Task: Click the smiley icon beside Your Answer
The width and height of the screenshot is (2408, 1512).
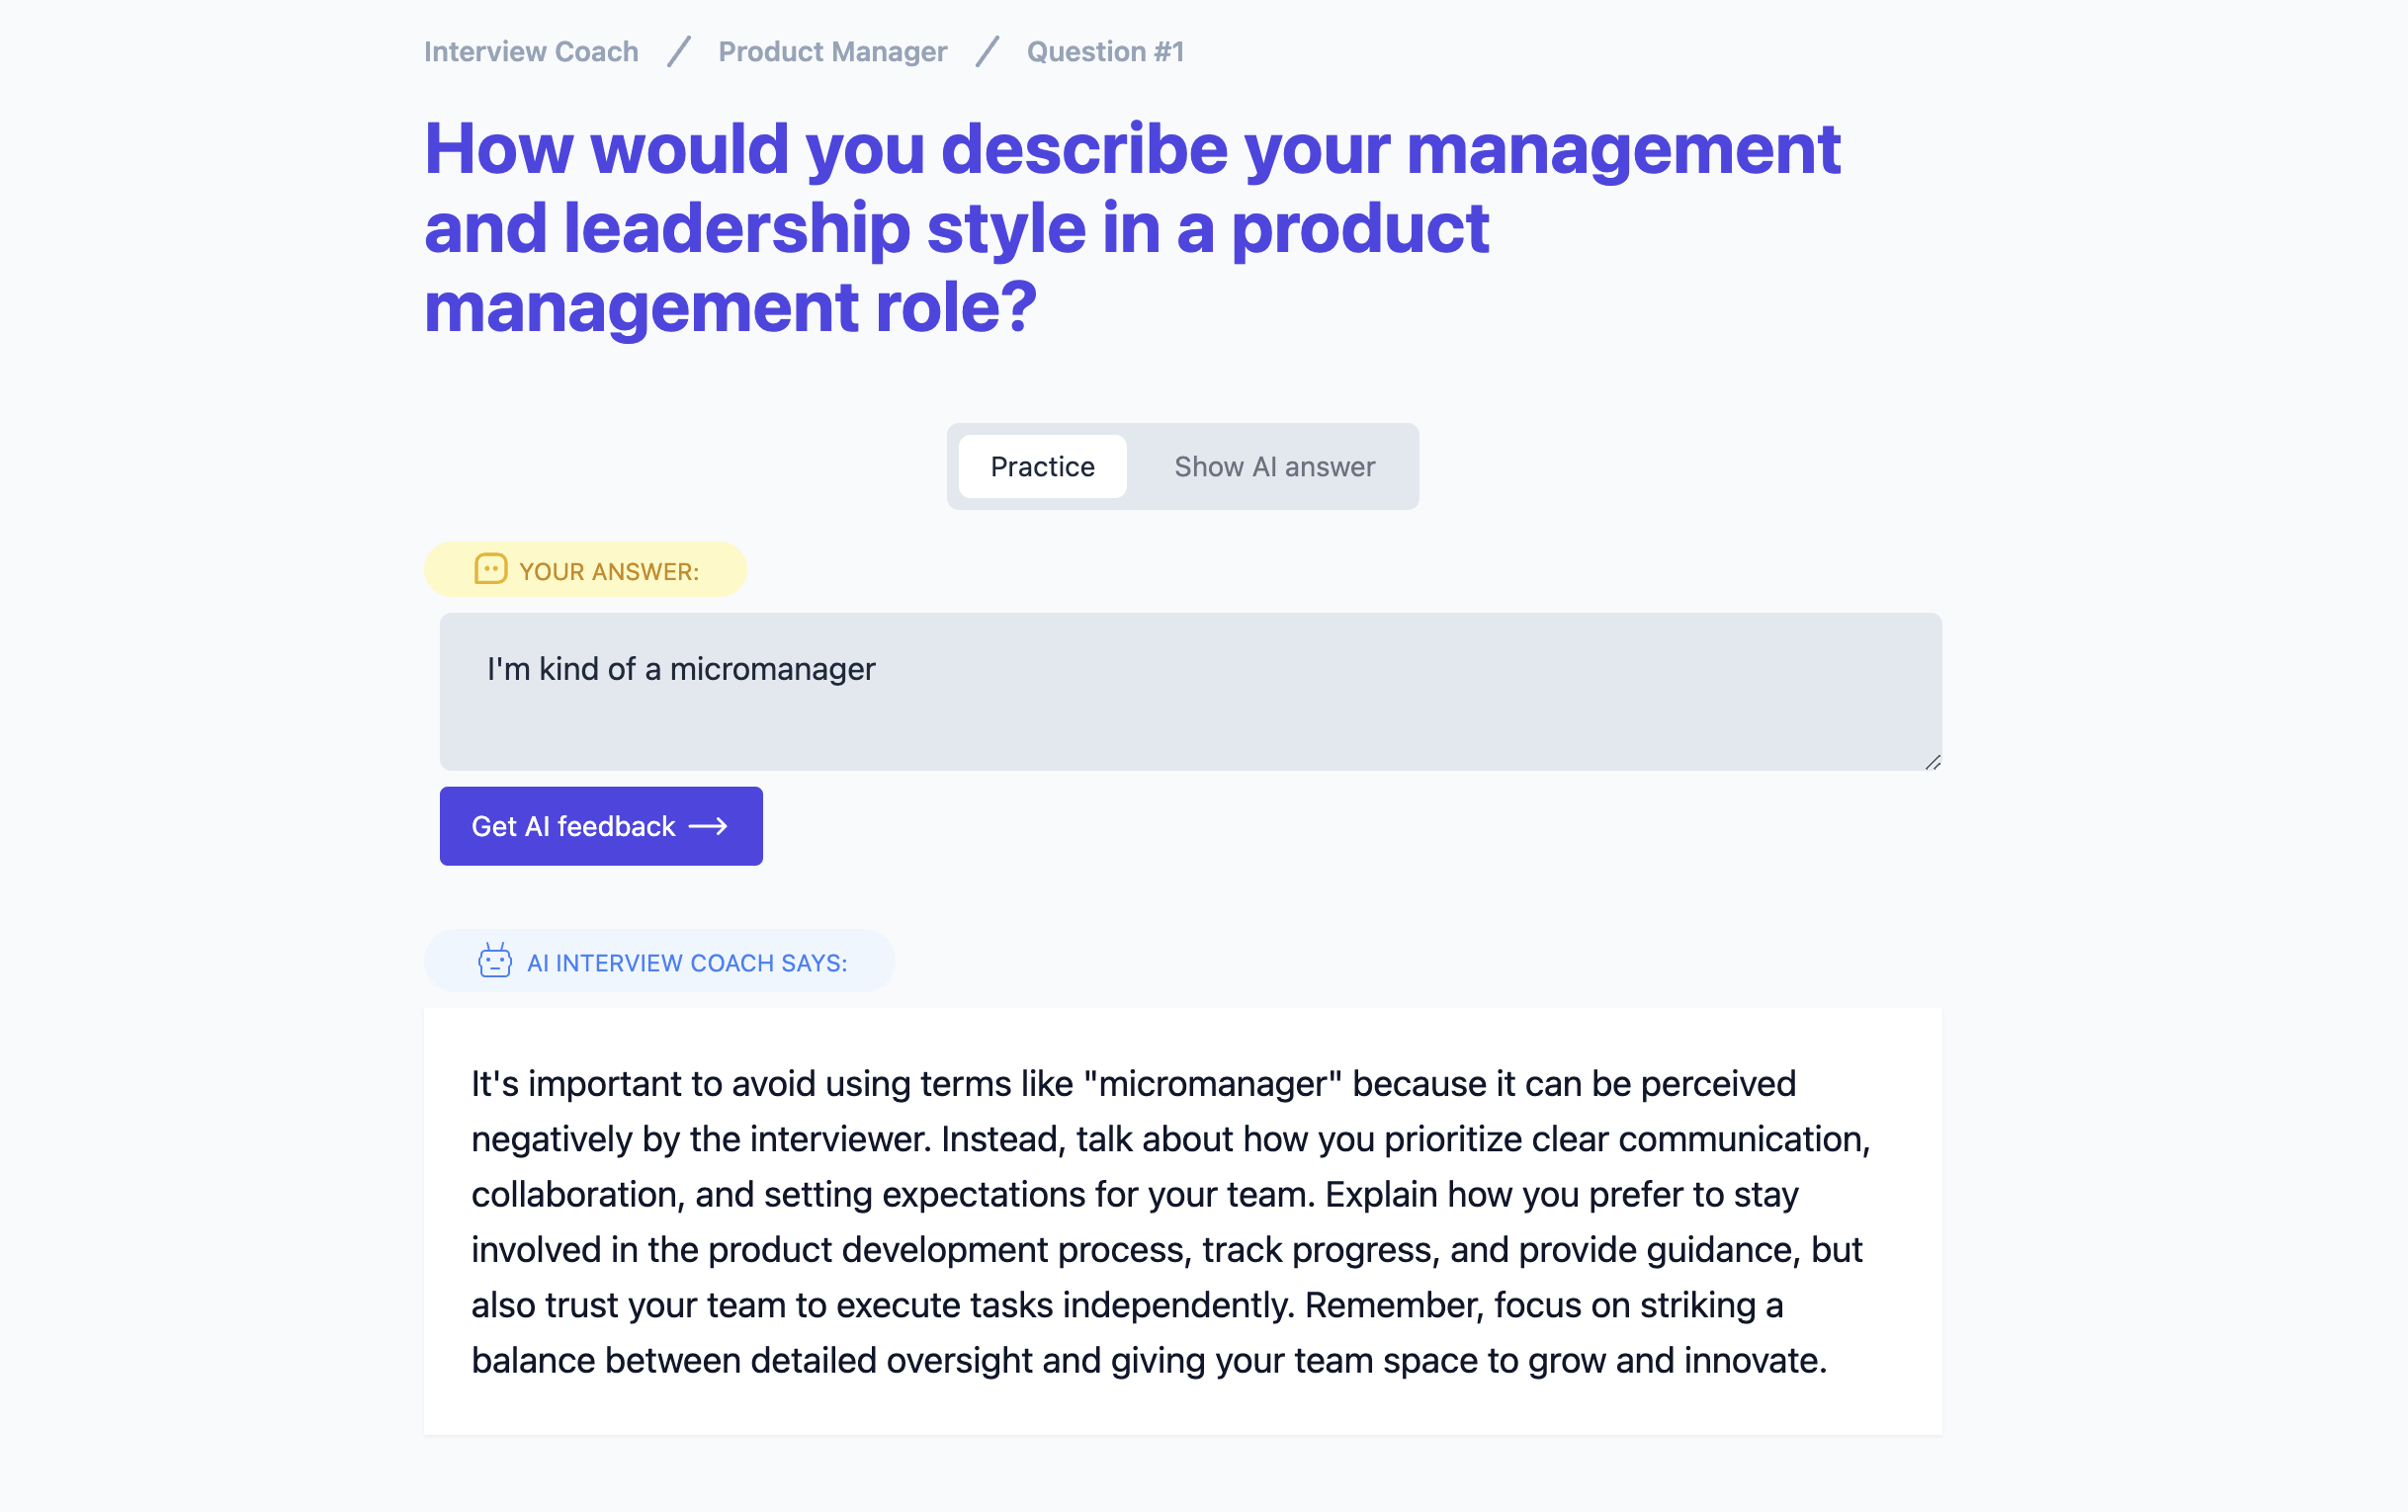Action: [x=490, y=570]
